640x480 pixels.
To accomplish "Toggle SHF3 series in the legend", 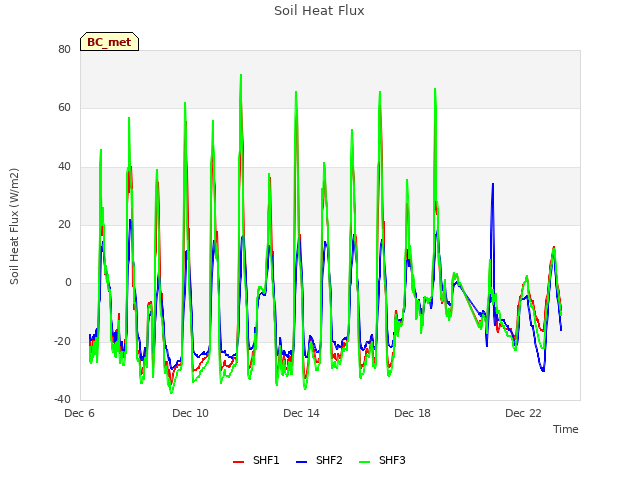I will coord(382,460).
